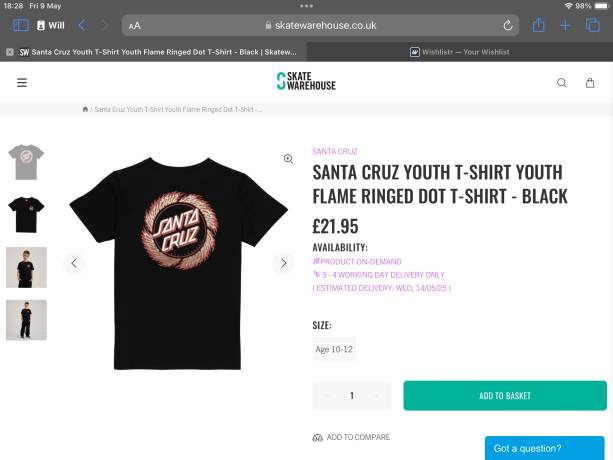Open a new Safari tab with the plus icon
The width and height of the screenshot is (613, 460).
565,25
